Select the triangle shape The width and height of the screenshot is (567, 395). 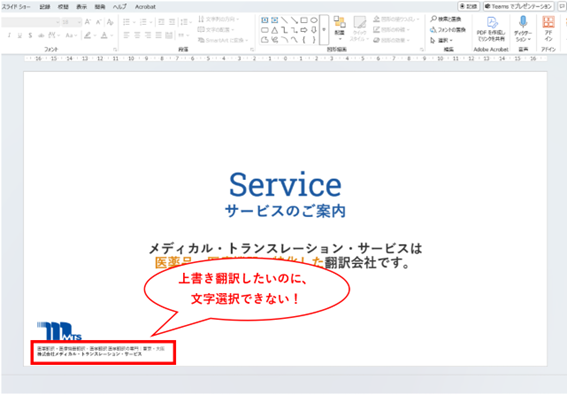[275, 30]
